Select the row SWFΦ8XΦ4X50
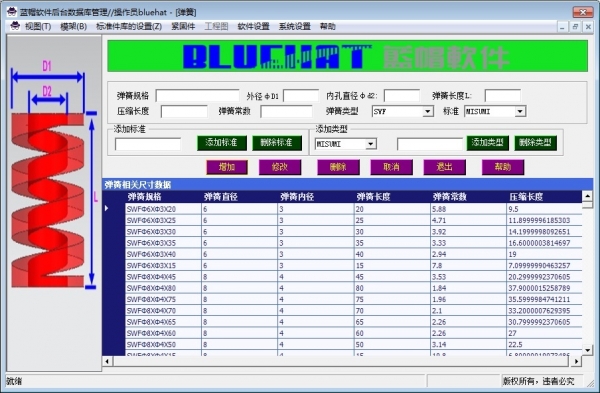The image size is (600, 393). tap(354, 344)
